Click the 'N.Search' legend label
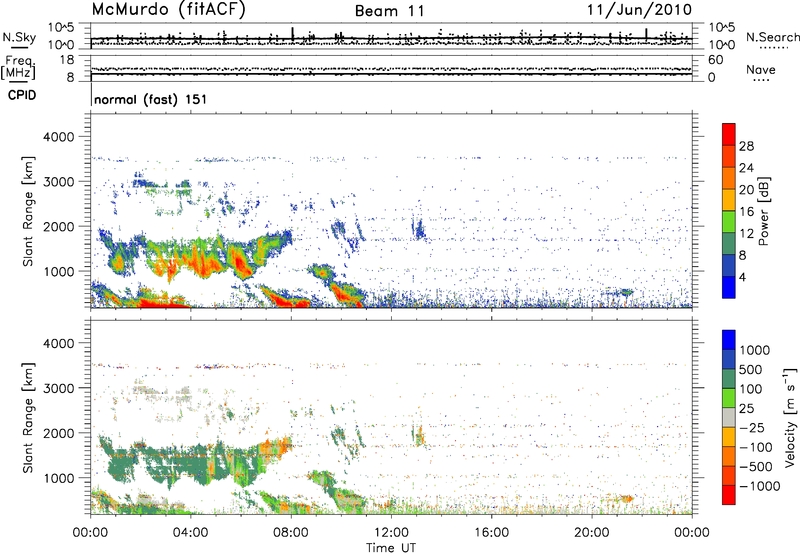This screenshot has height=554, width=800. 773,37
